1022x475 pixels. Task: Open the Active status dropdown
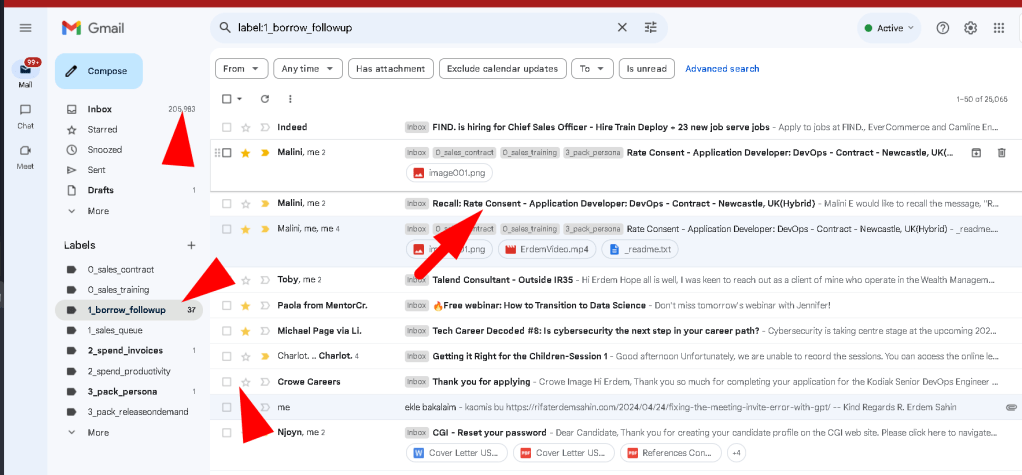click(889, 28)
